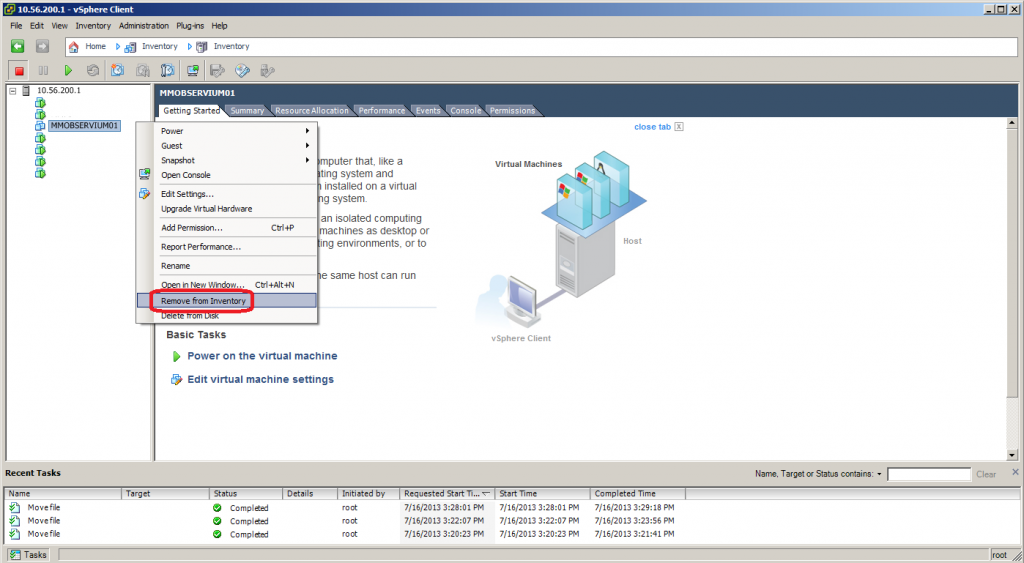Viewport: 1024px width, 563px height.
Task: Open the Edit menu
Action: [37, 25]
